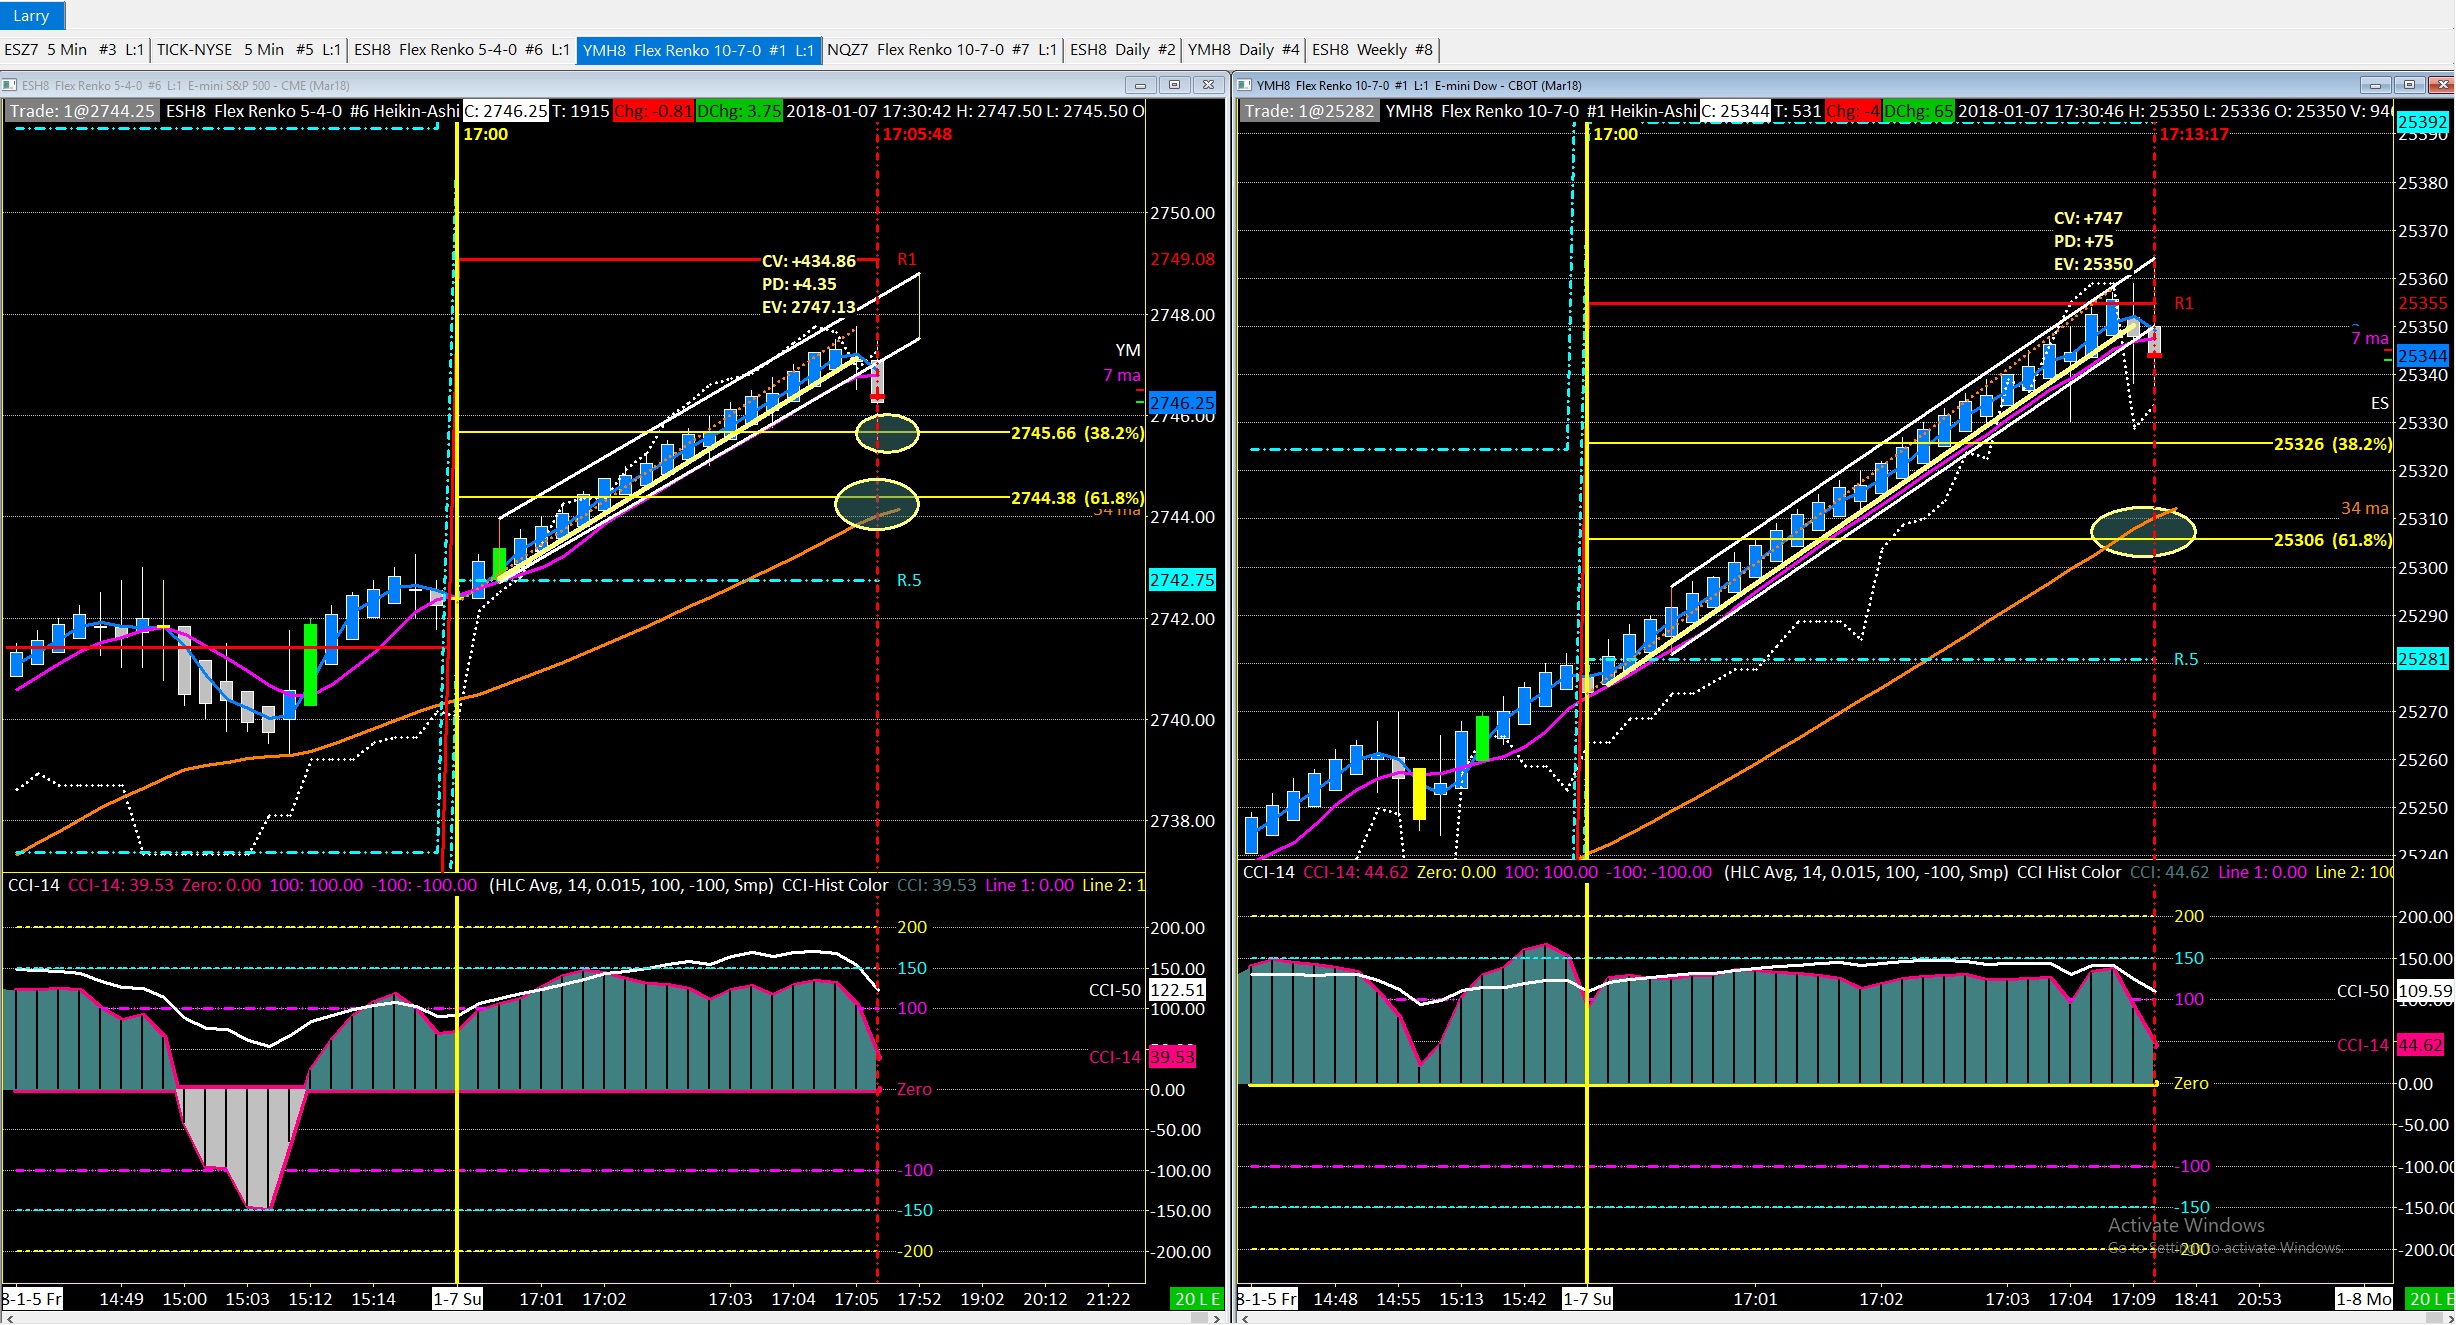Screen dimensions: 2456x1325
Task: Open the ESZ7 5 Min #3 tab
Action: click(x=74, y=50)
